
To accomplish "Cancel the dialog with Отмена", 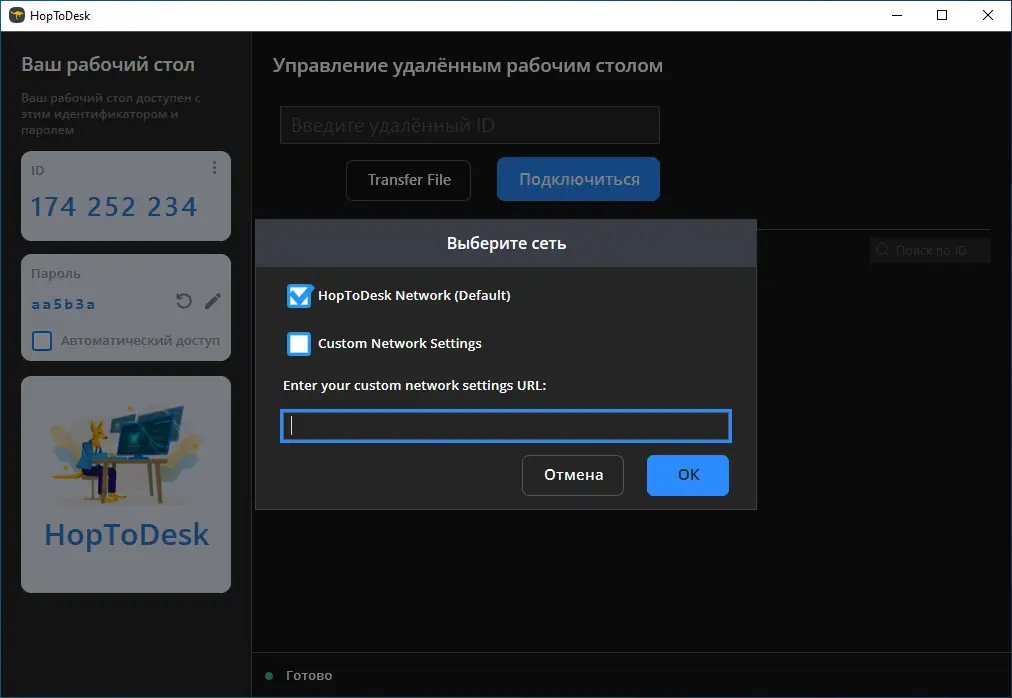I will (573, 475).
